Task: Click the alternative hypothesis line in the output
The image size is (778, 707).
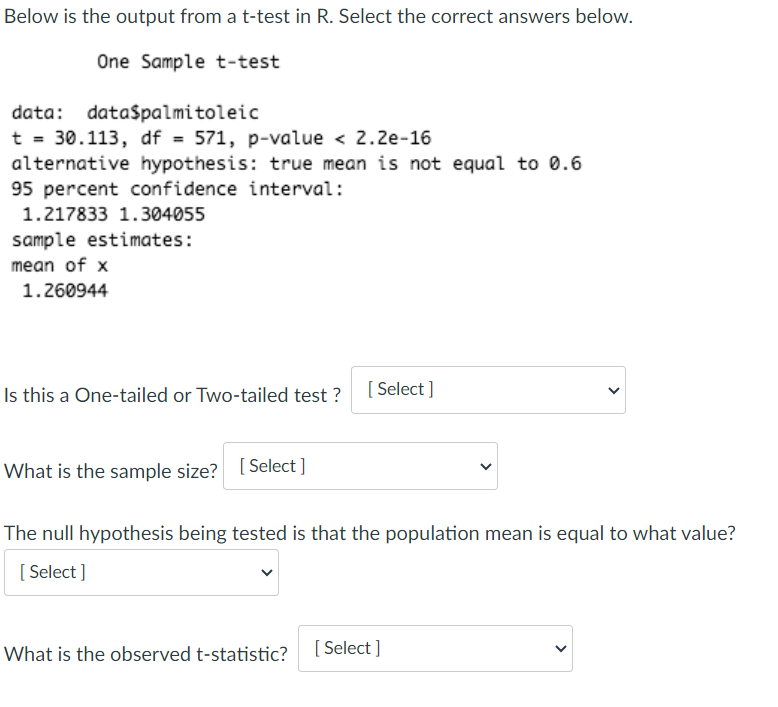Action: point(296,164)
